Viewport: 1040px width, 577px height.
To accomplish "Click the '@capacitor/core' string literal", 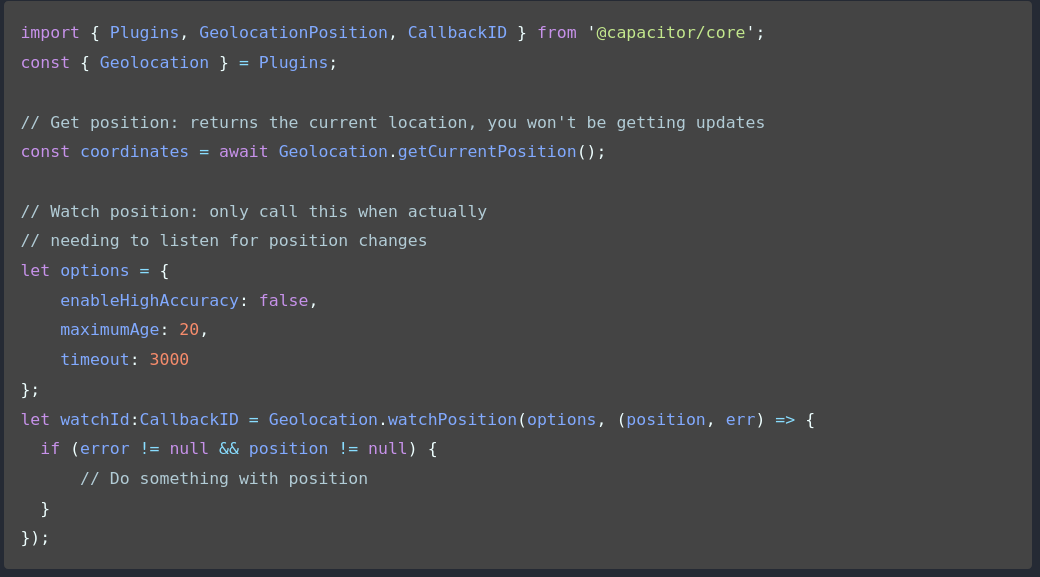I will [x=671, y=32].
